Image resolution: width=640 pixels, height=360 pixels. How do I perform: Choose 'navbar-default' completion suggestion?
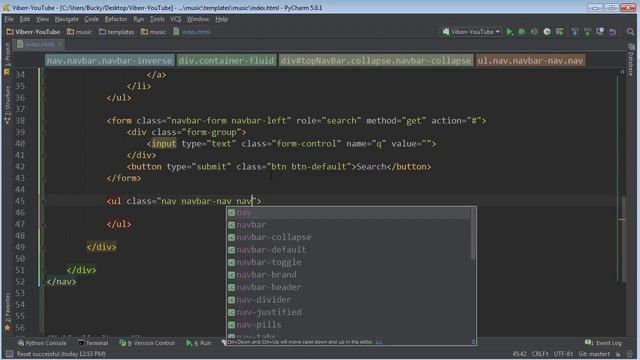(349, 250)
